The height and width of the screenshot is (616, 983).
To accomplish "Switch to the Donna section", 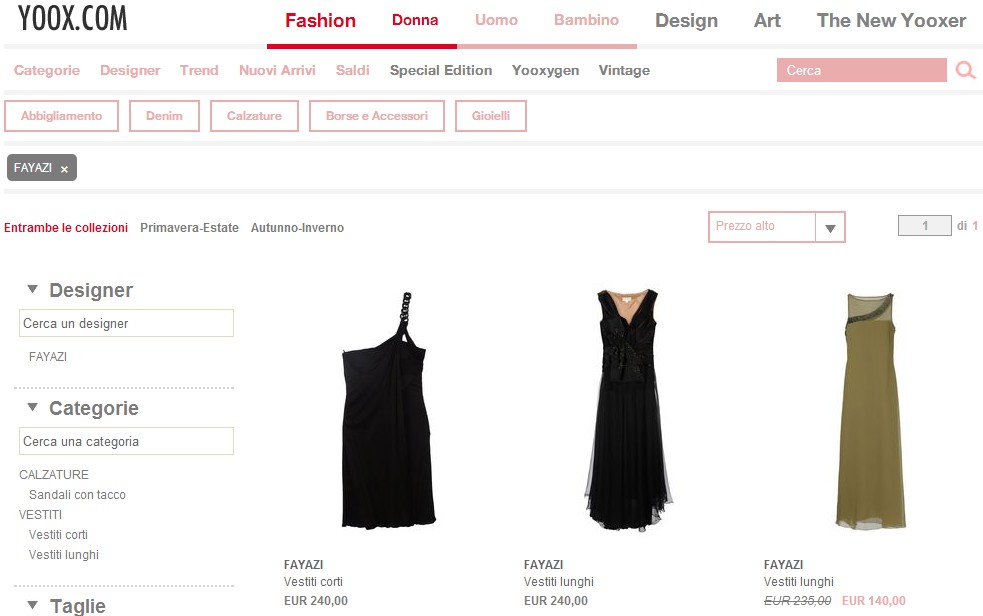I will coord(415,20).
